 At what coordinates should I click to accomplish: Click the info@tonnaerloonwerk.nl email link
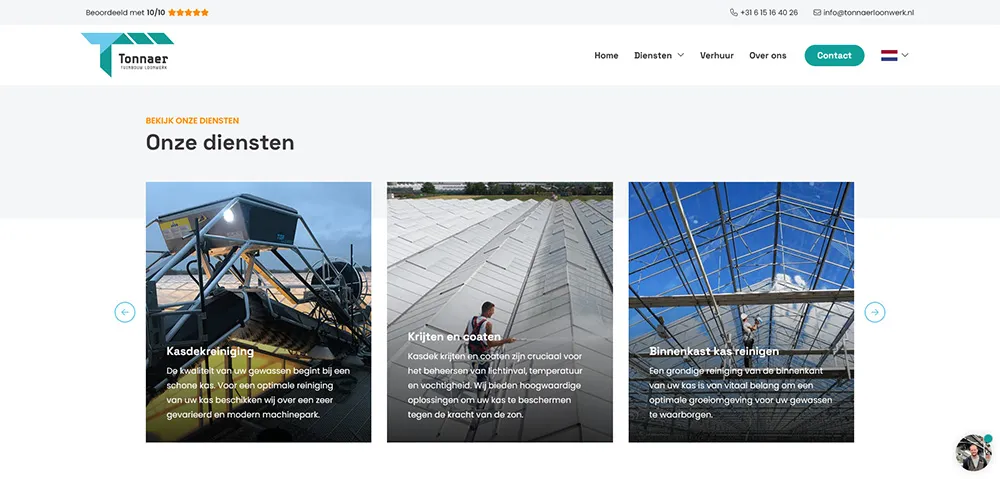[x=869, y=12]
